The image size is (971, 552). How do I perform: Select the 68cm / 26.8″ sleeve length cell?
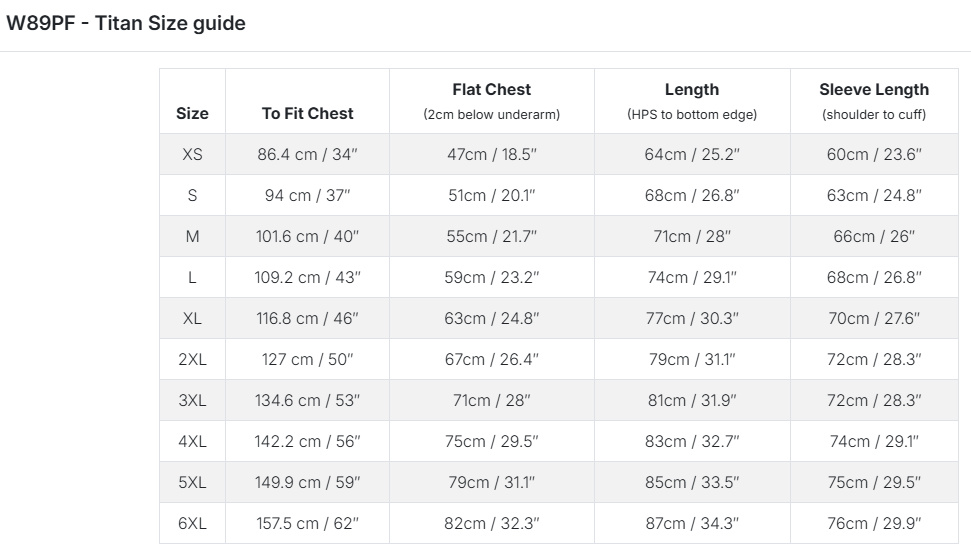(x=874, y=277)
